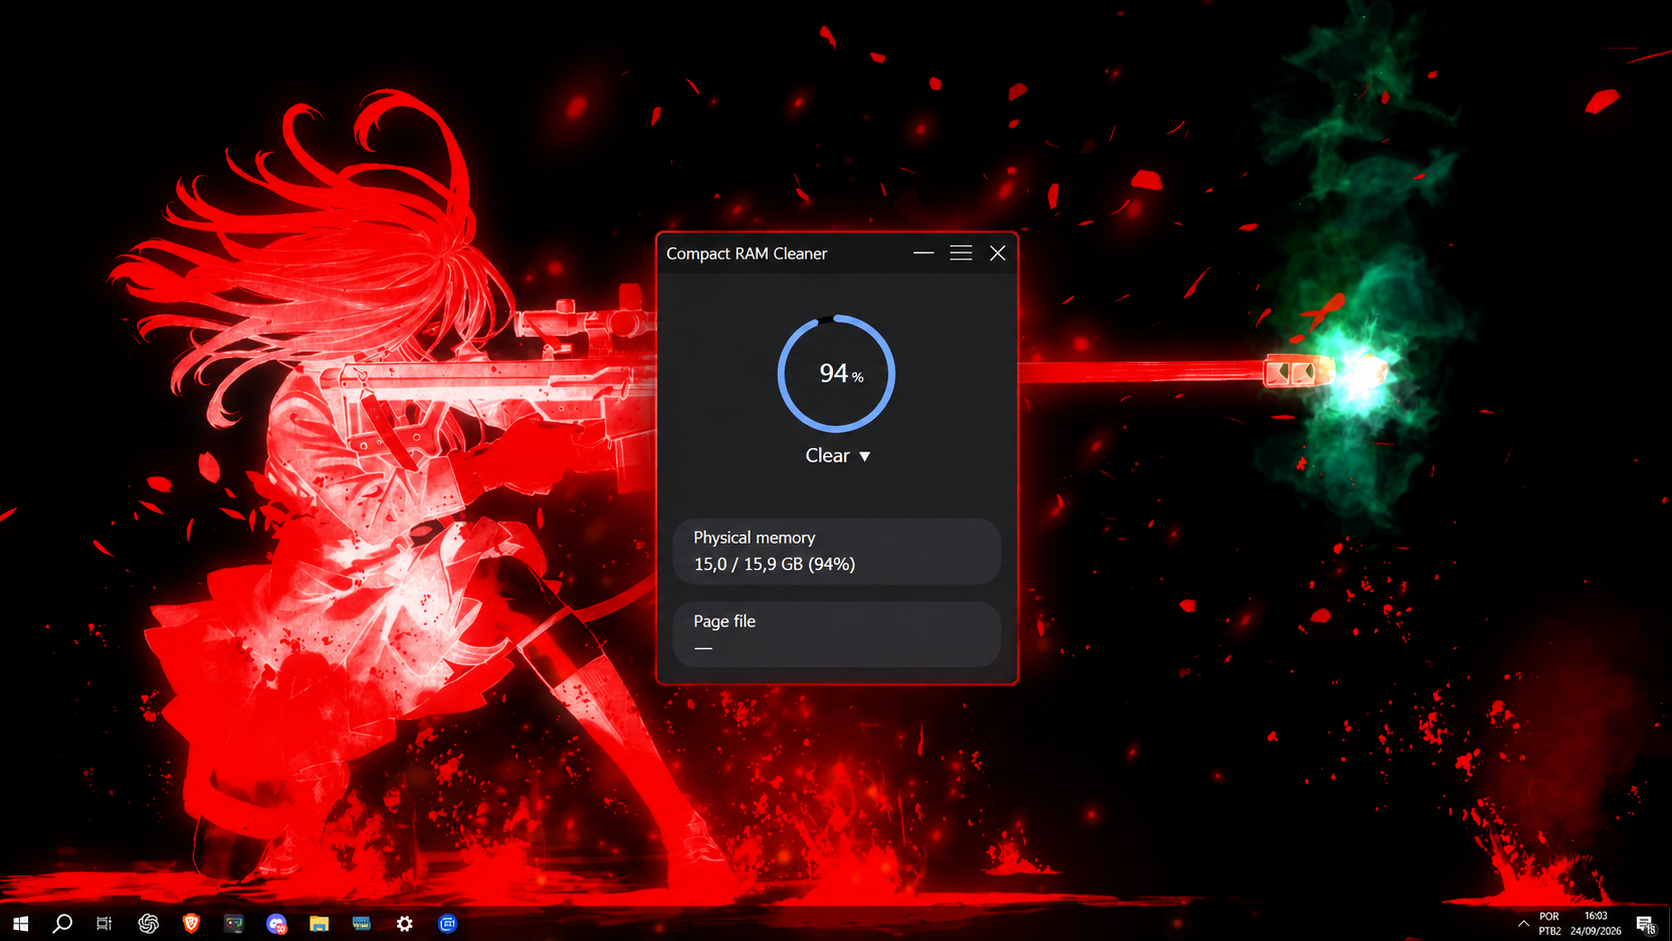
Task: Click the 94% memory usage gauge
Action: click(x=836, y=373)
